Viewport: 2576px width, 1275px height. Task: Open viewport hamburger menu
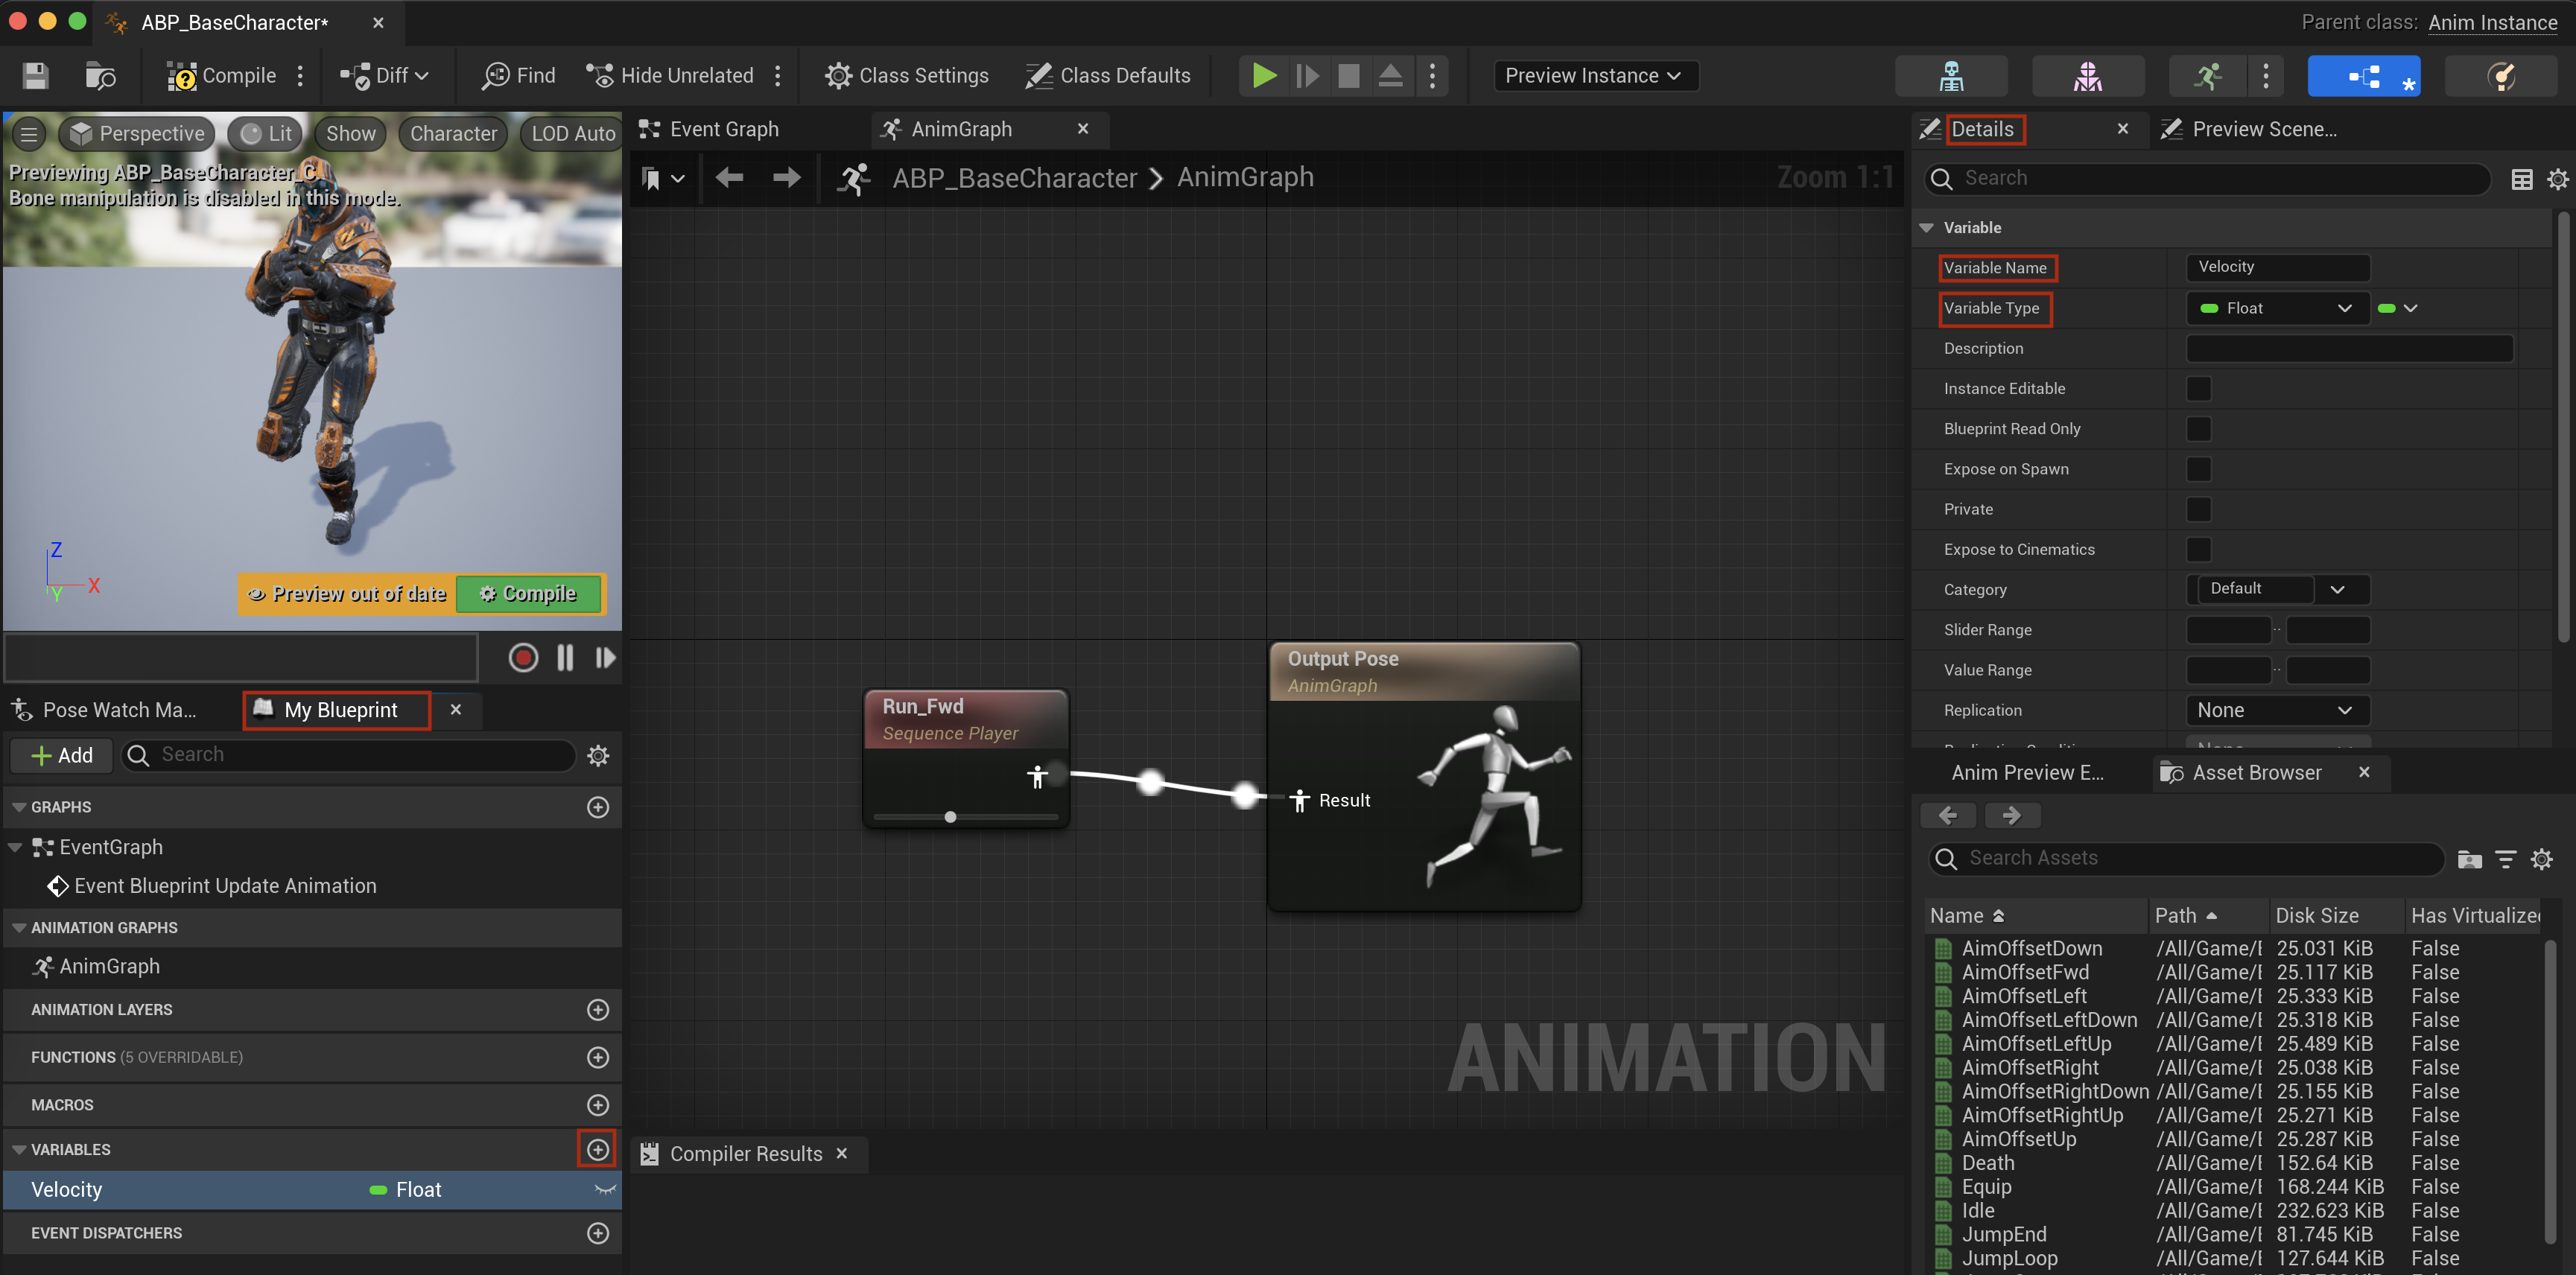(29, 134)
